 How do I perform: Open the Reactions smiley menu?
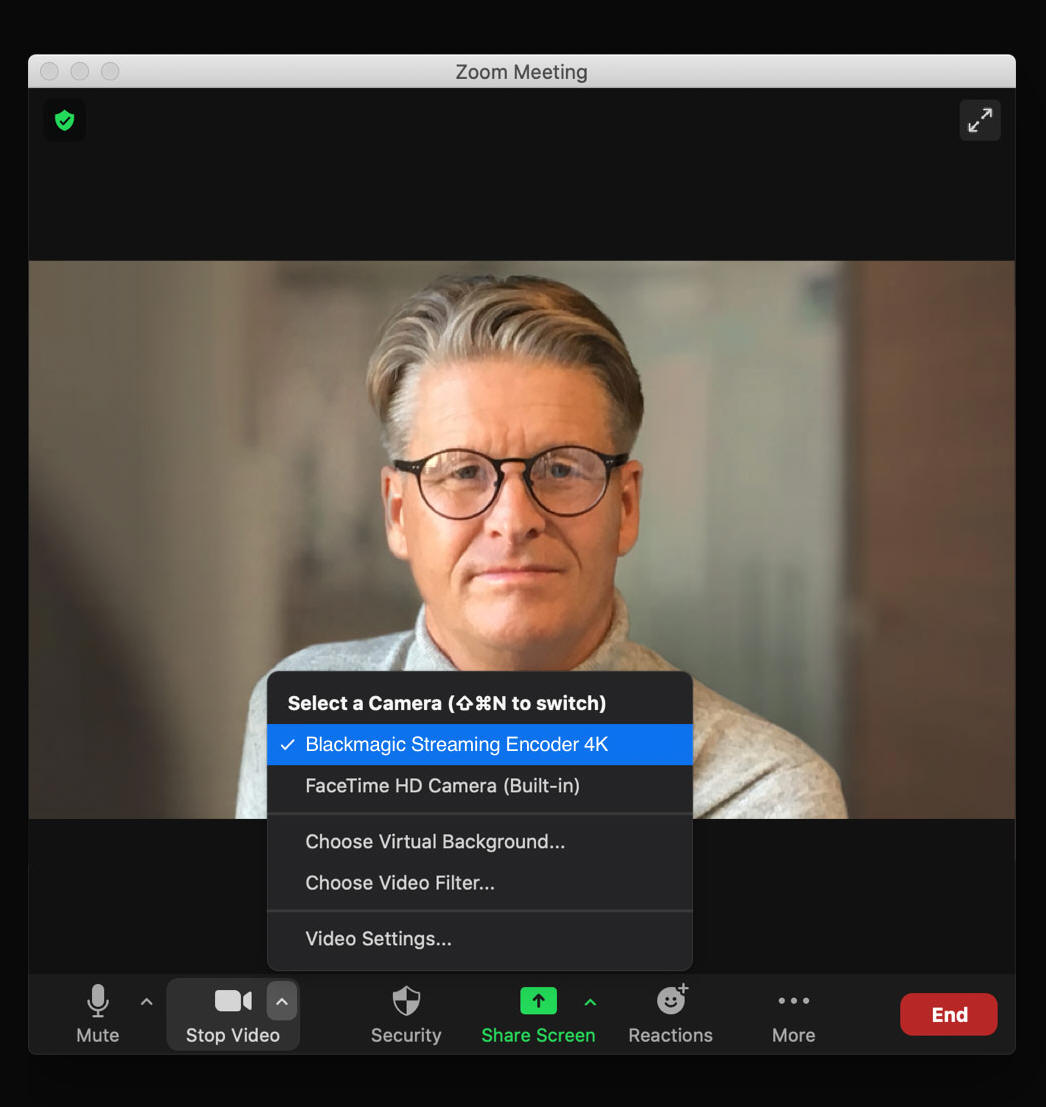(x=671, y=1014)
